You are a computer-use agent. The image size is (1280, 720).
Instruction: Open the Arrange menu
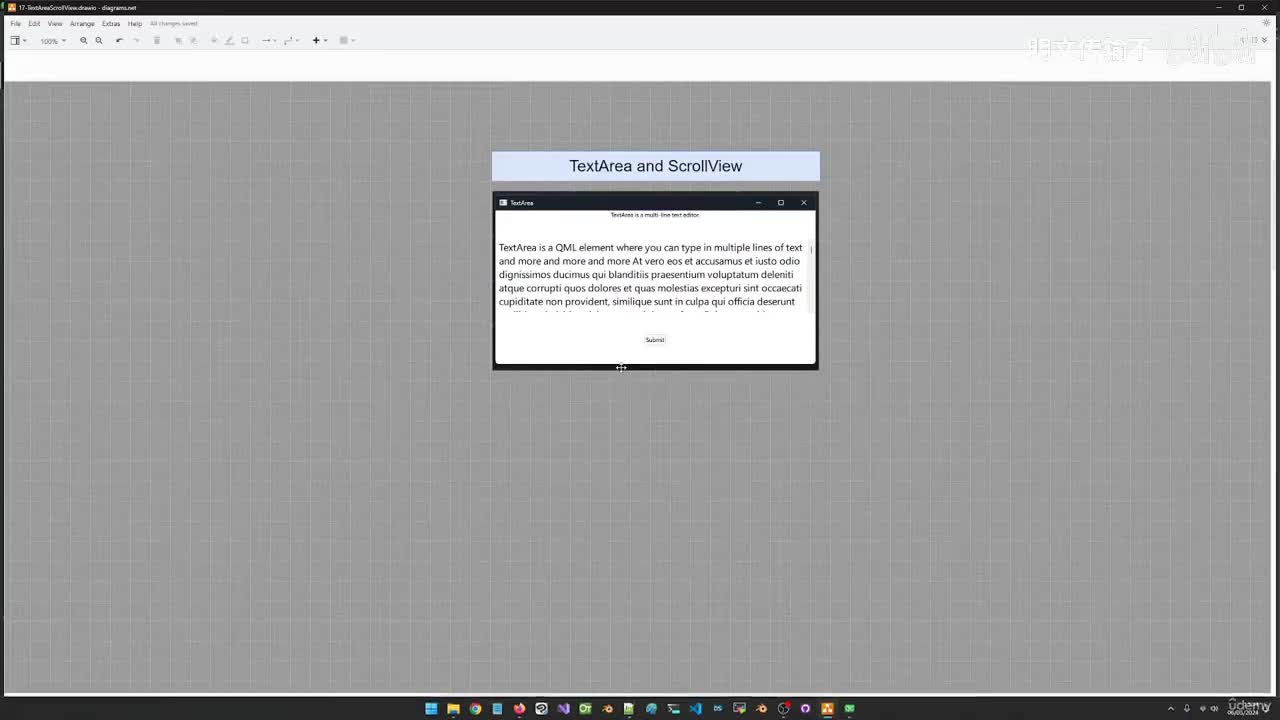click(82, 23)
